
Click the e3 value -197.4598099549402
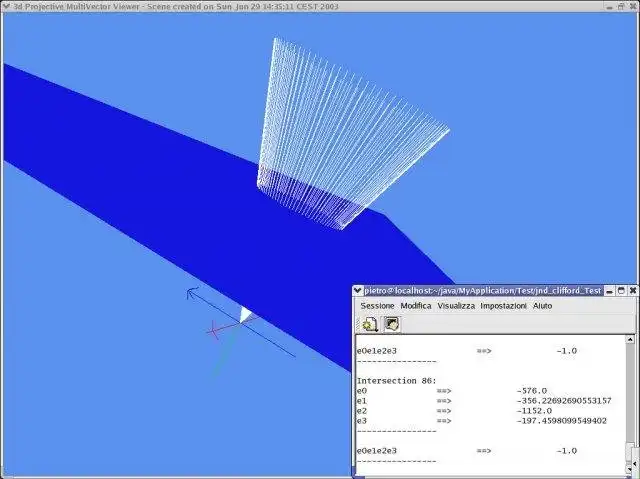click(x=561, y=421)
